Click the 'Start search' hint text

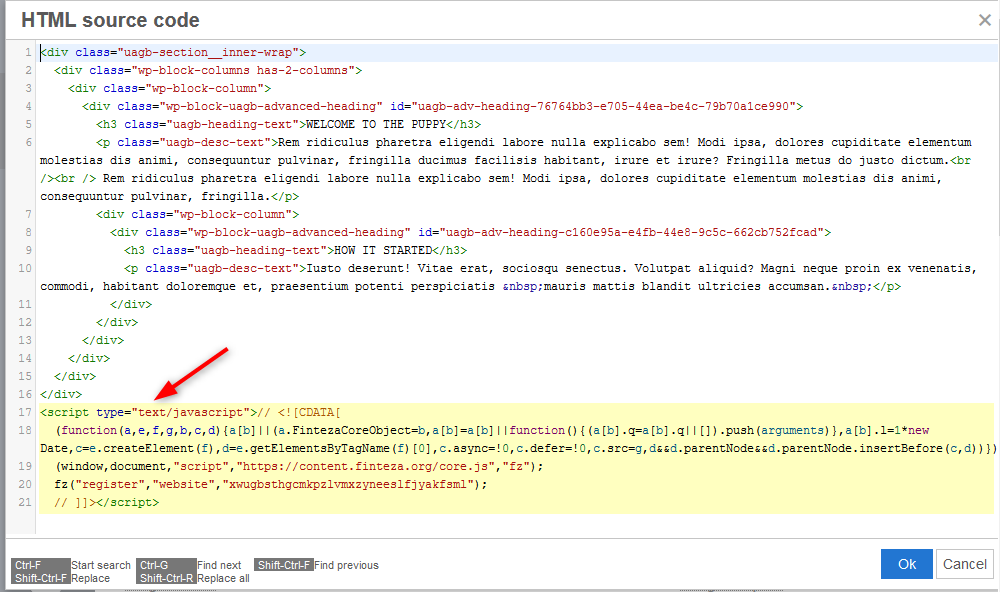tap(101, 565)
